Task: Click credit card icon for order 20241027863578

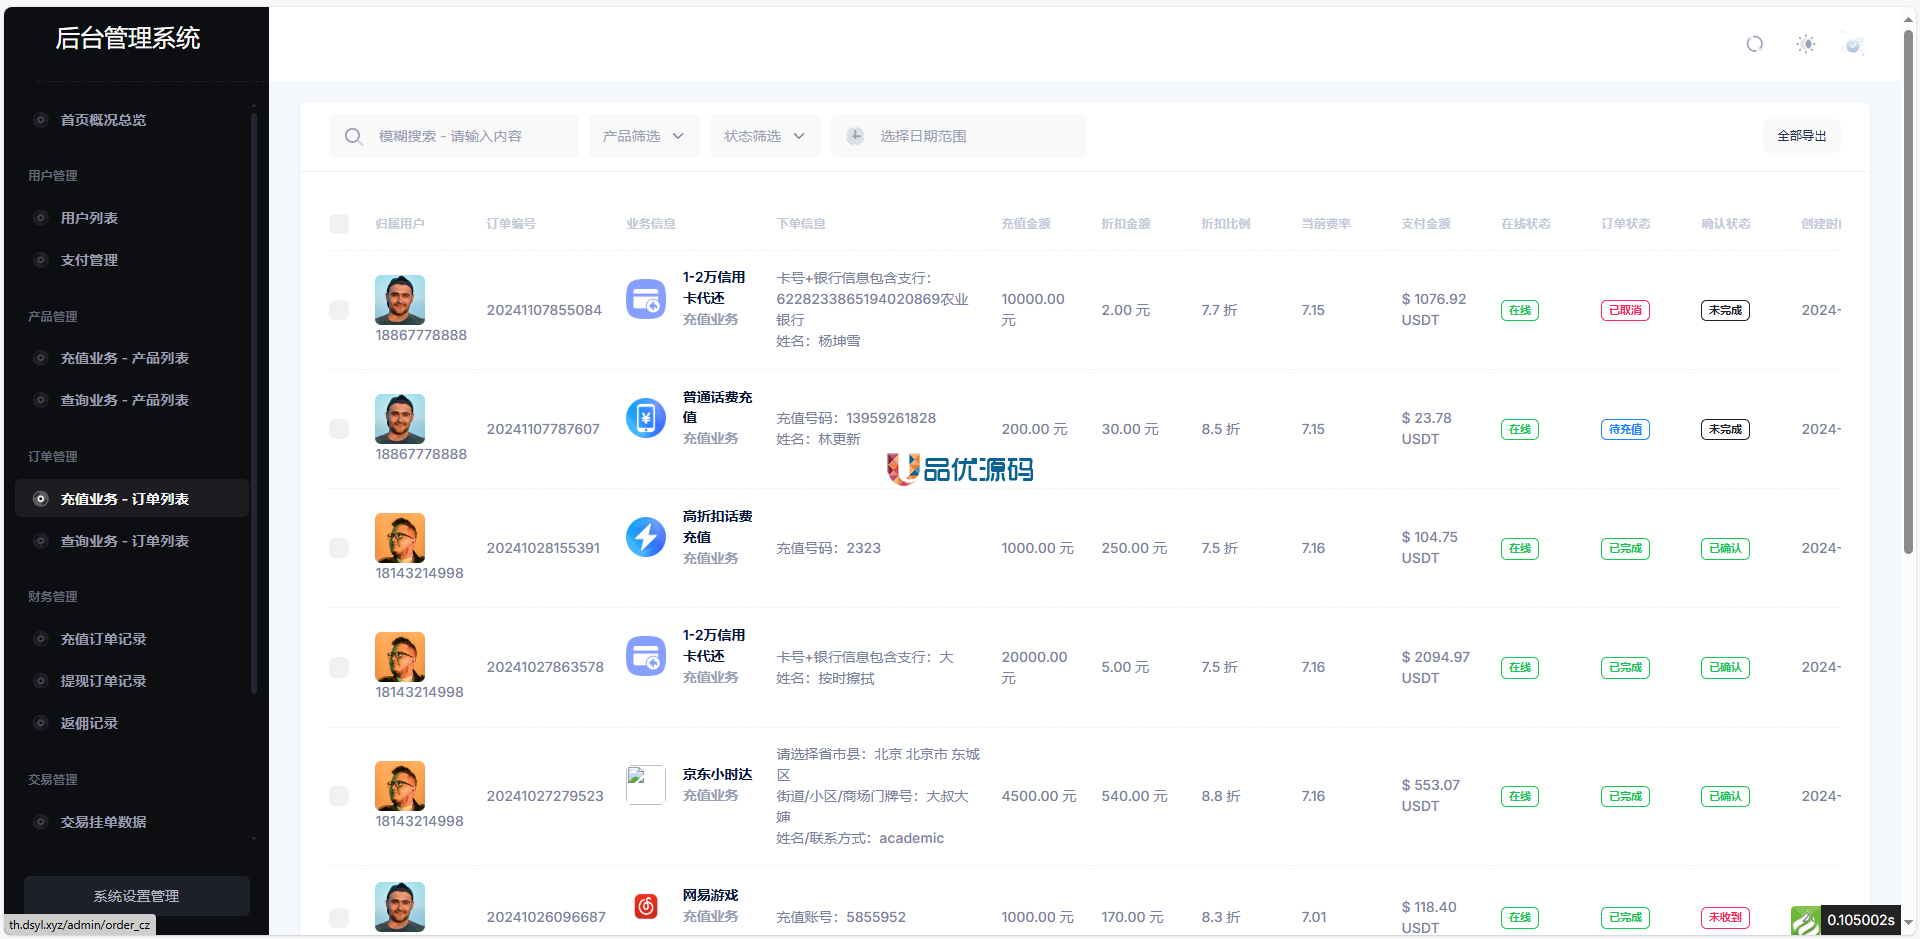Action: (x=646, y=656)
